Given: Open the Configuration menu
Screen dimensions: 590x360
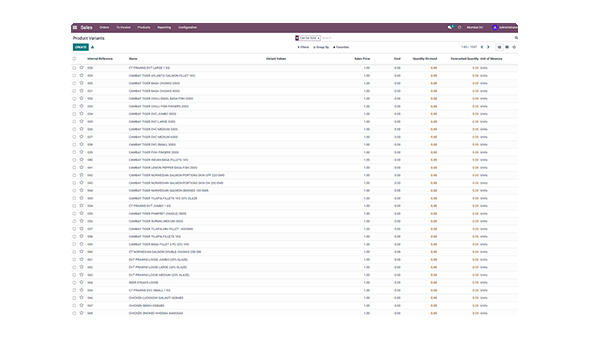Looking at the screenshot, I should pyautogui.click(x=187, y=27).
